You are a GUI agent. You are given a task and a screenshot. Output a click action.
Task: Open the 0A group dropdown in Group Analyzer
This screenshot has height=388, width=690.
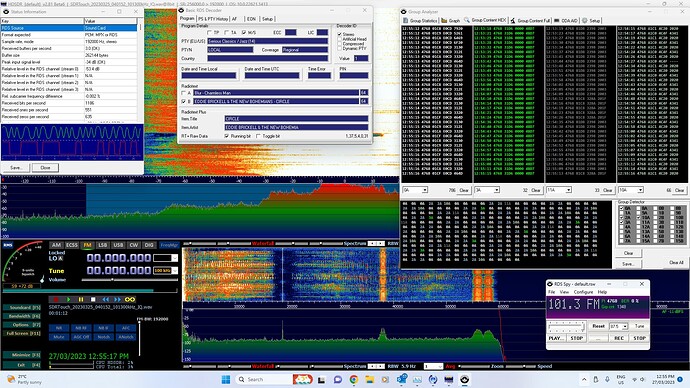tap(424, 190)
